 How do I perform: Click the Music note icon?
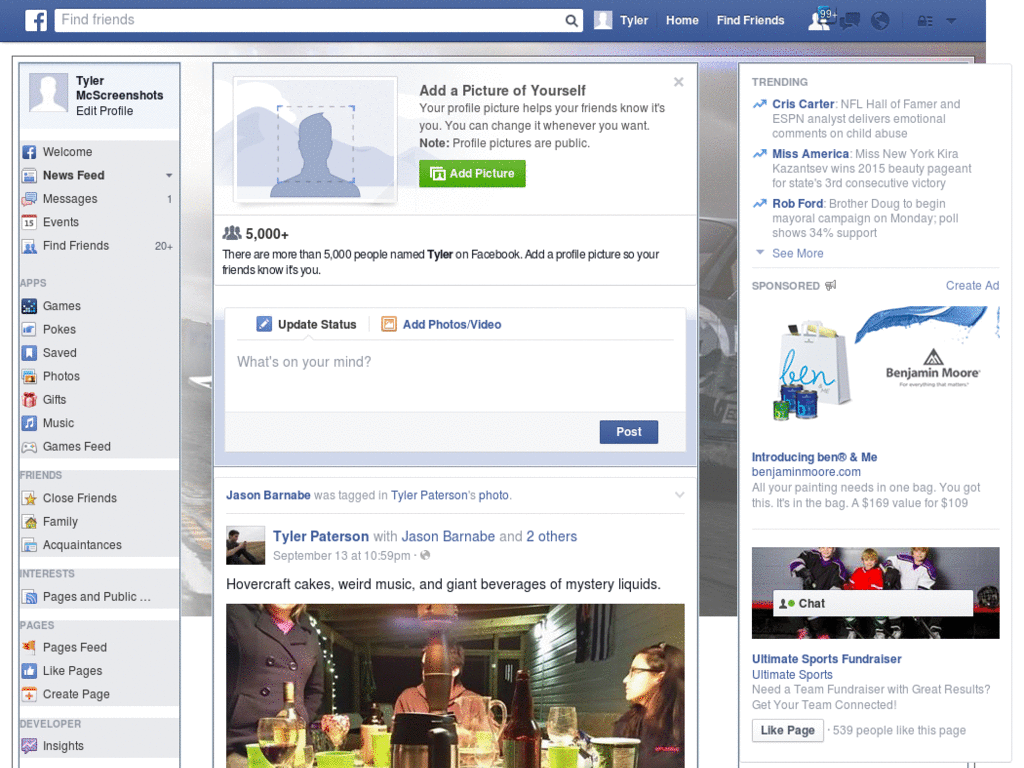[29, 423]
